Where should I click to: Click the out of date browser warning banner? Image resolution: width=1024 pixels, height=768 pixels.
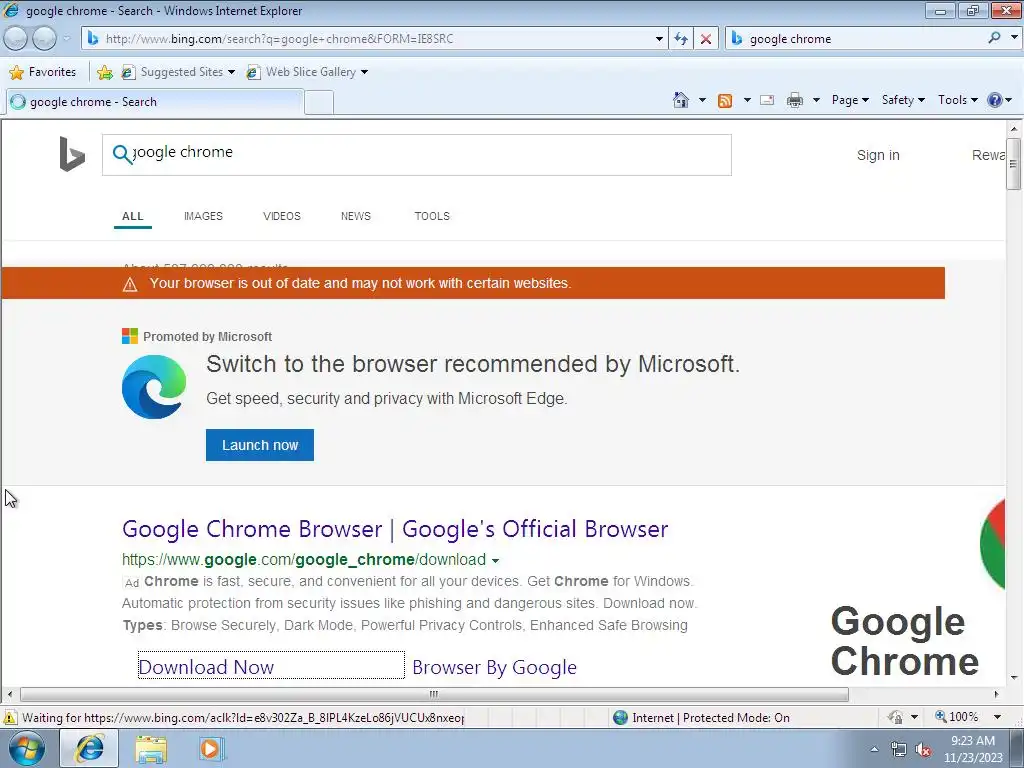[473, 283]
